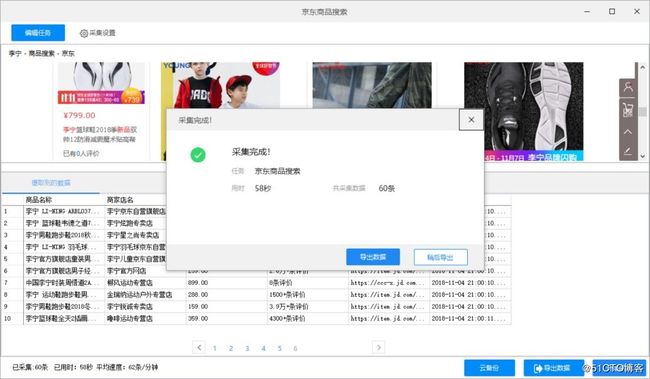Viewport: 650px width, 379px height.
Task: Click price cell 359.00
Action: [226, 319]
